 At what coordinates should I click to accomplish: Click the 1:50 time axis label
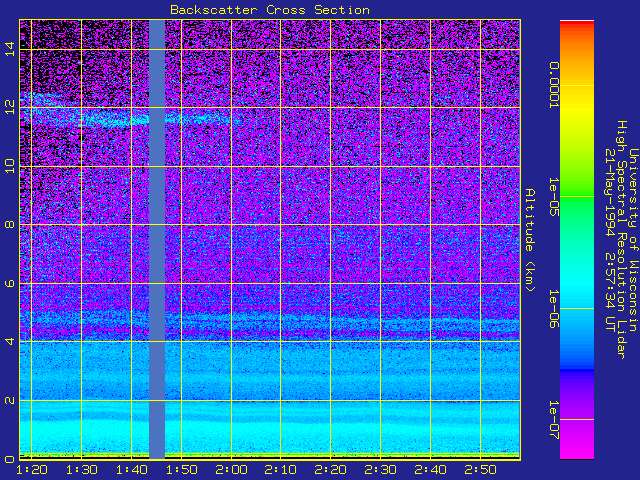181,470
